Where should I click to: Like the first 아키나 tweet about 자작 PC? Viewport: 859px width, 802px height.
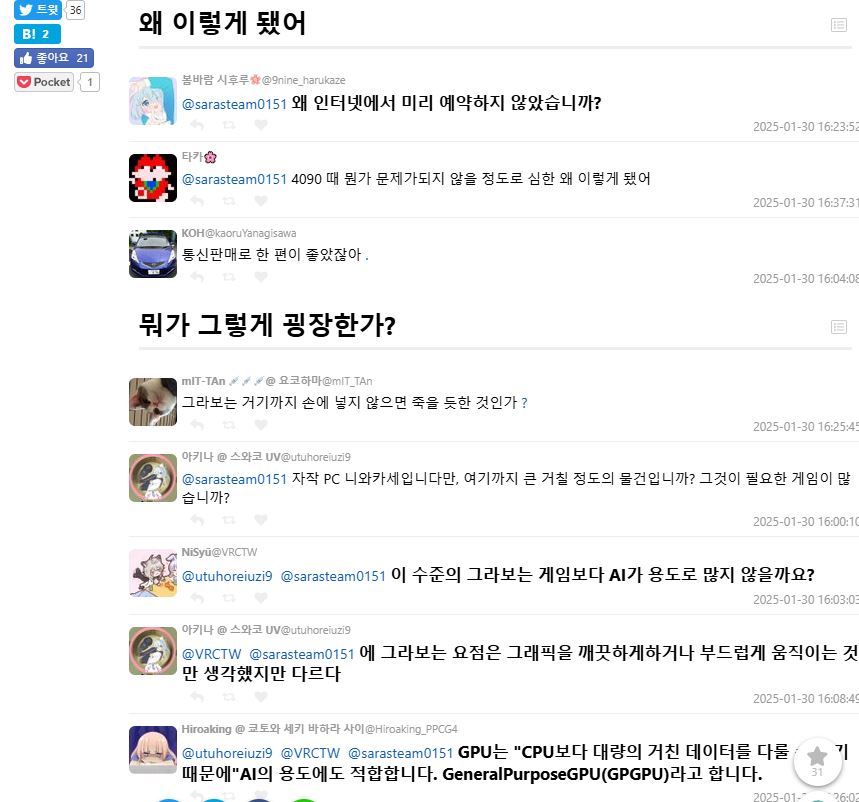pyautogui.click(x=261, y=519)
